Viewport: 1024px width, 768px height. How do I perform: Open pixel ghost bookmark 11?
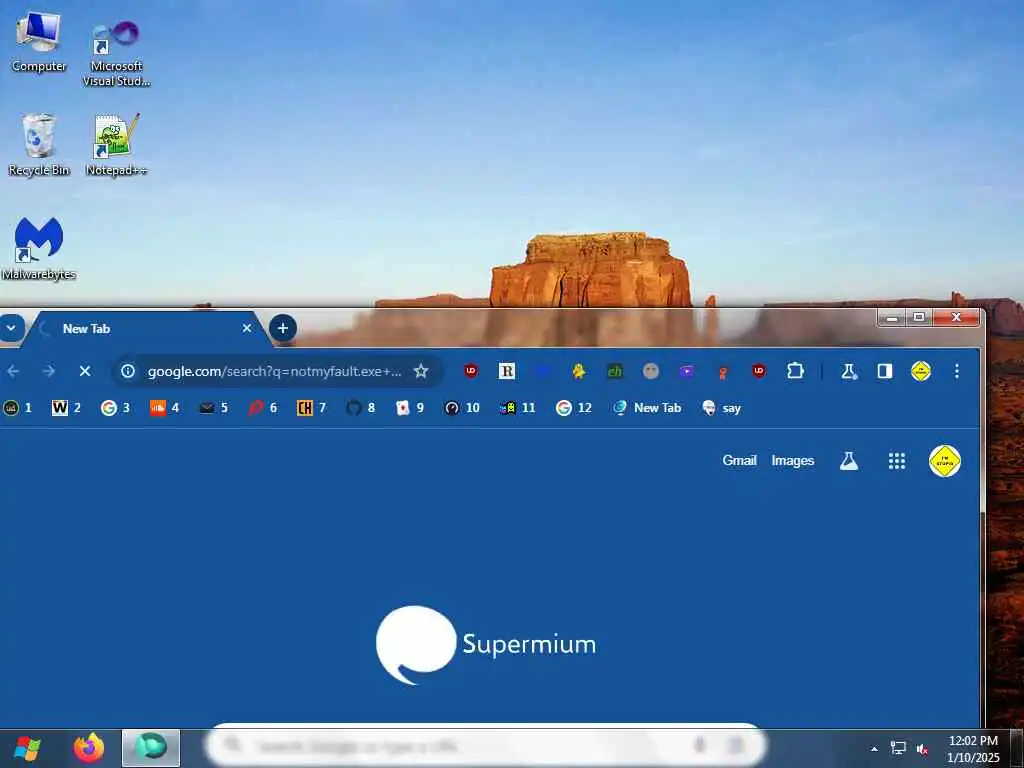[x=517, y=408]
